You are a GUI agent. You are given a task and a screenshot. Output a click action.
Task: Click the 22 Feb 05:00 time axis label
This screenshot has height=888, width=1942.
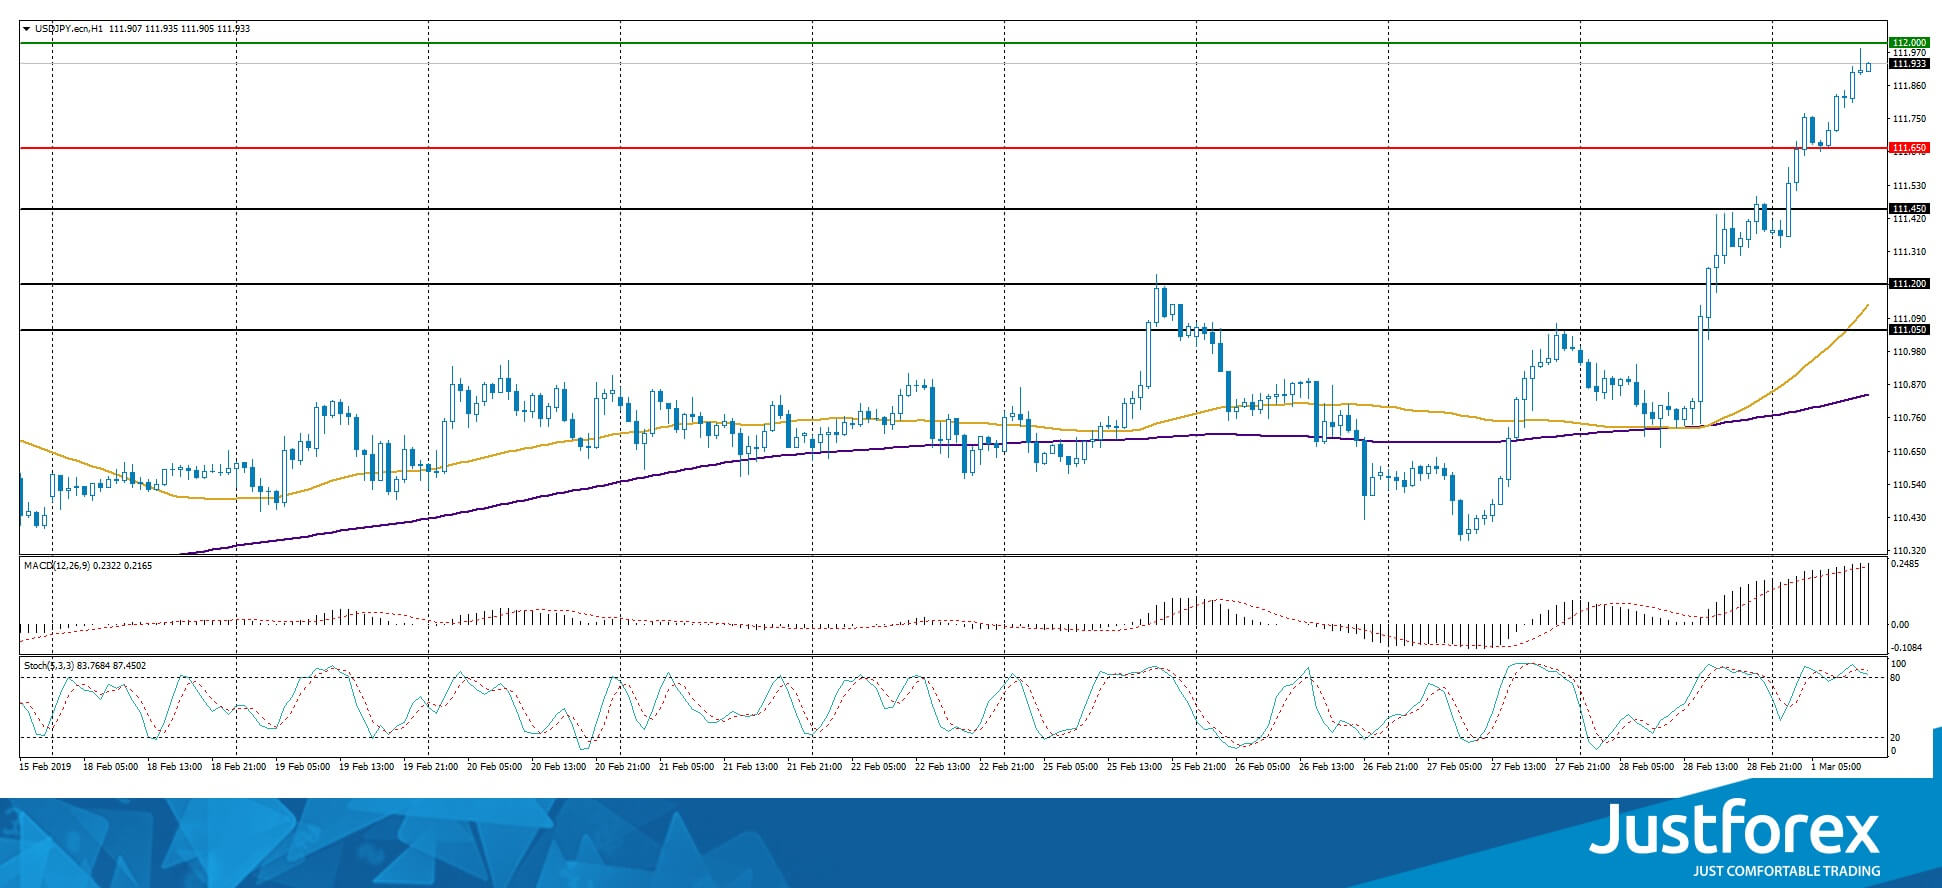pos(878,767)
